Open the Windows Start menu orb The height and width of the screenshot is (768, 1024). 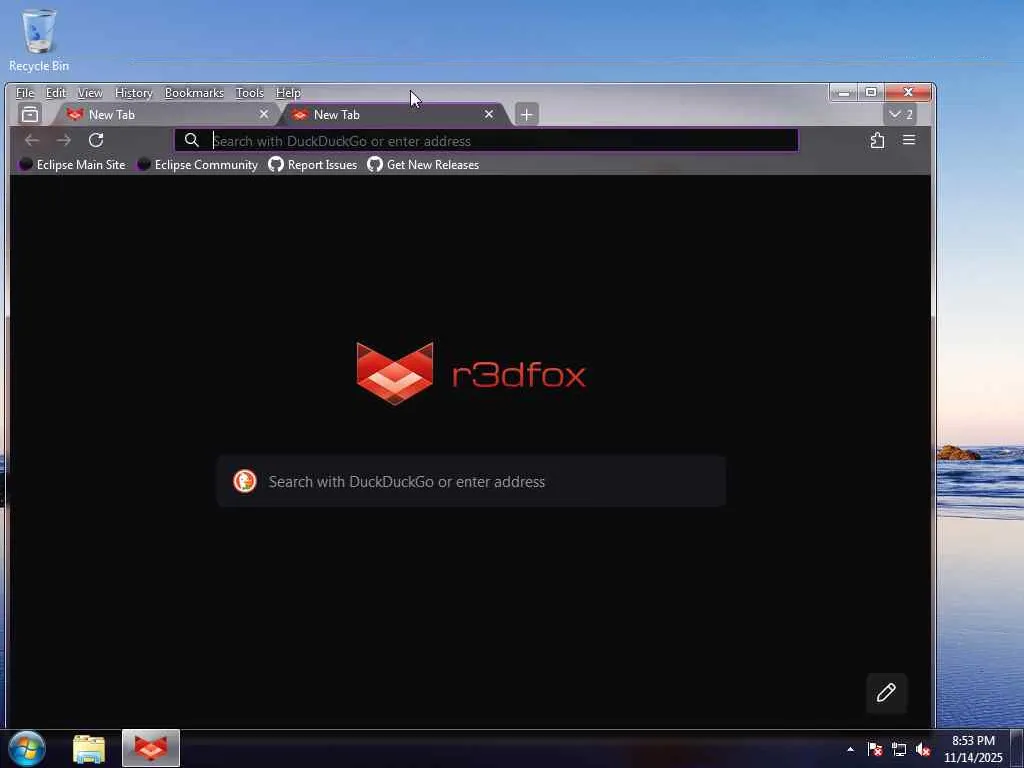point(27,748)
